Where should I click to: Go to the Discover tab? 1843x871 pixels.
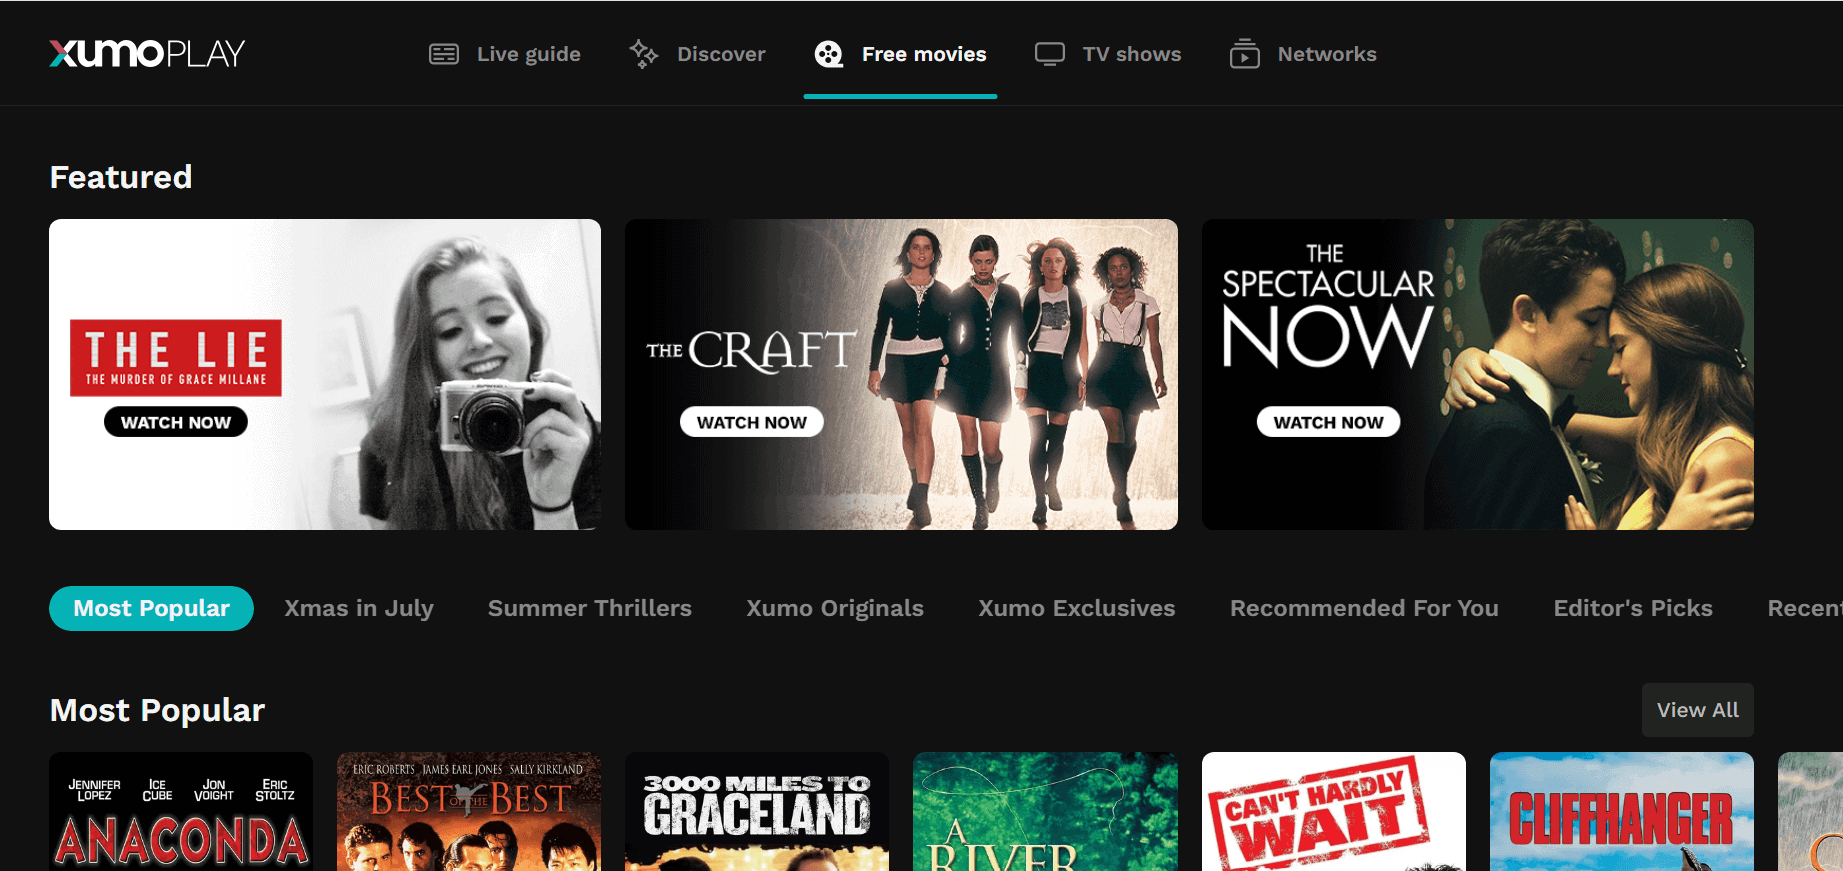pyautogui.click(x=697, y=54)
